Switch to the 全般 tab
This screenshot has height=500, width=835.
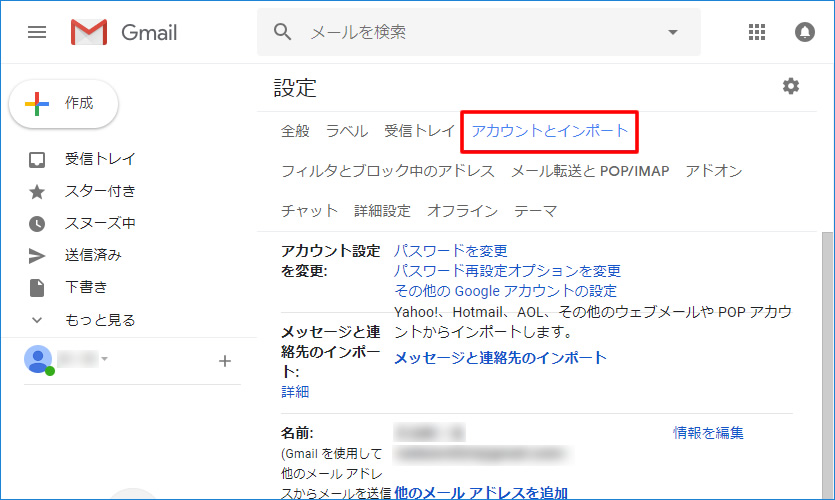(x=295, y=131)
